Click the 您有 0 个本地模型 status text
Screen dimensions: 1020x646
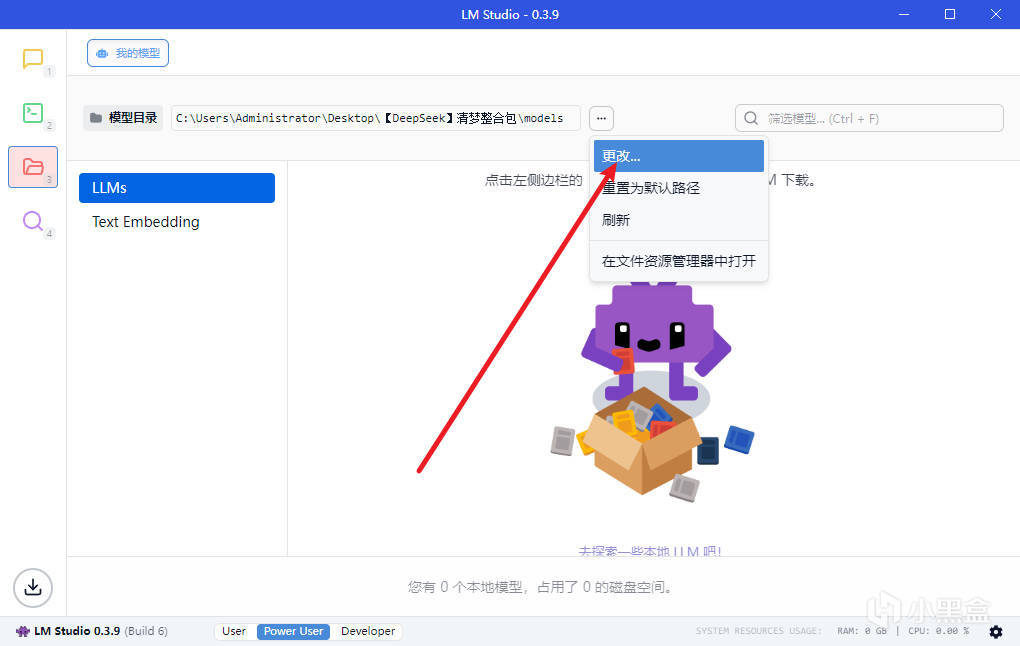[540, 587]
